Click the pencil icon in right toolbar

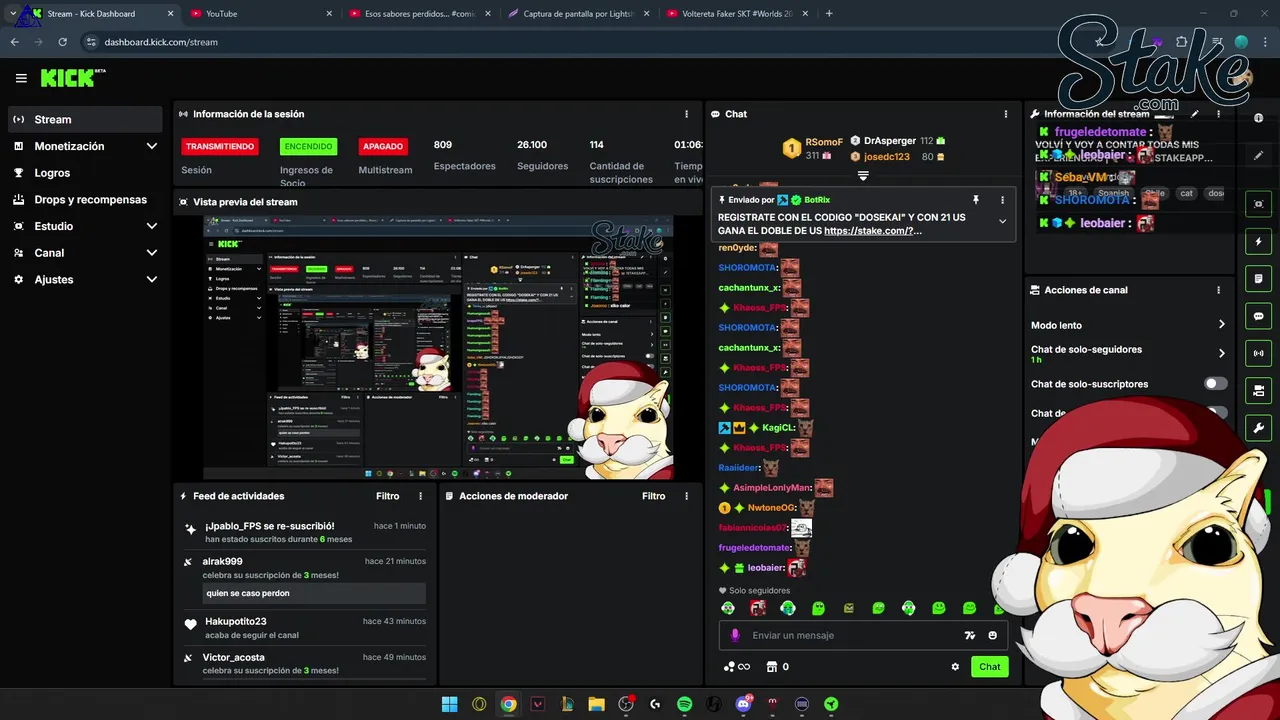(x=1259, y=156)
